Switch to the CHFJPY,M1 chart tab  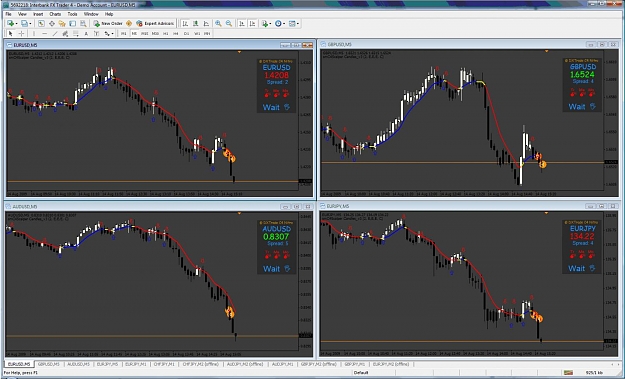164,364
